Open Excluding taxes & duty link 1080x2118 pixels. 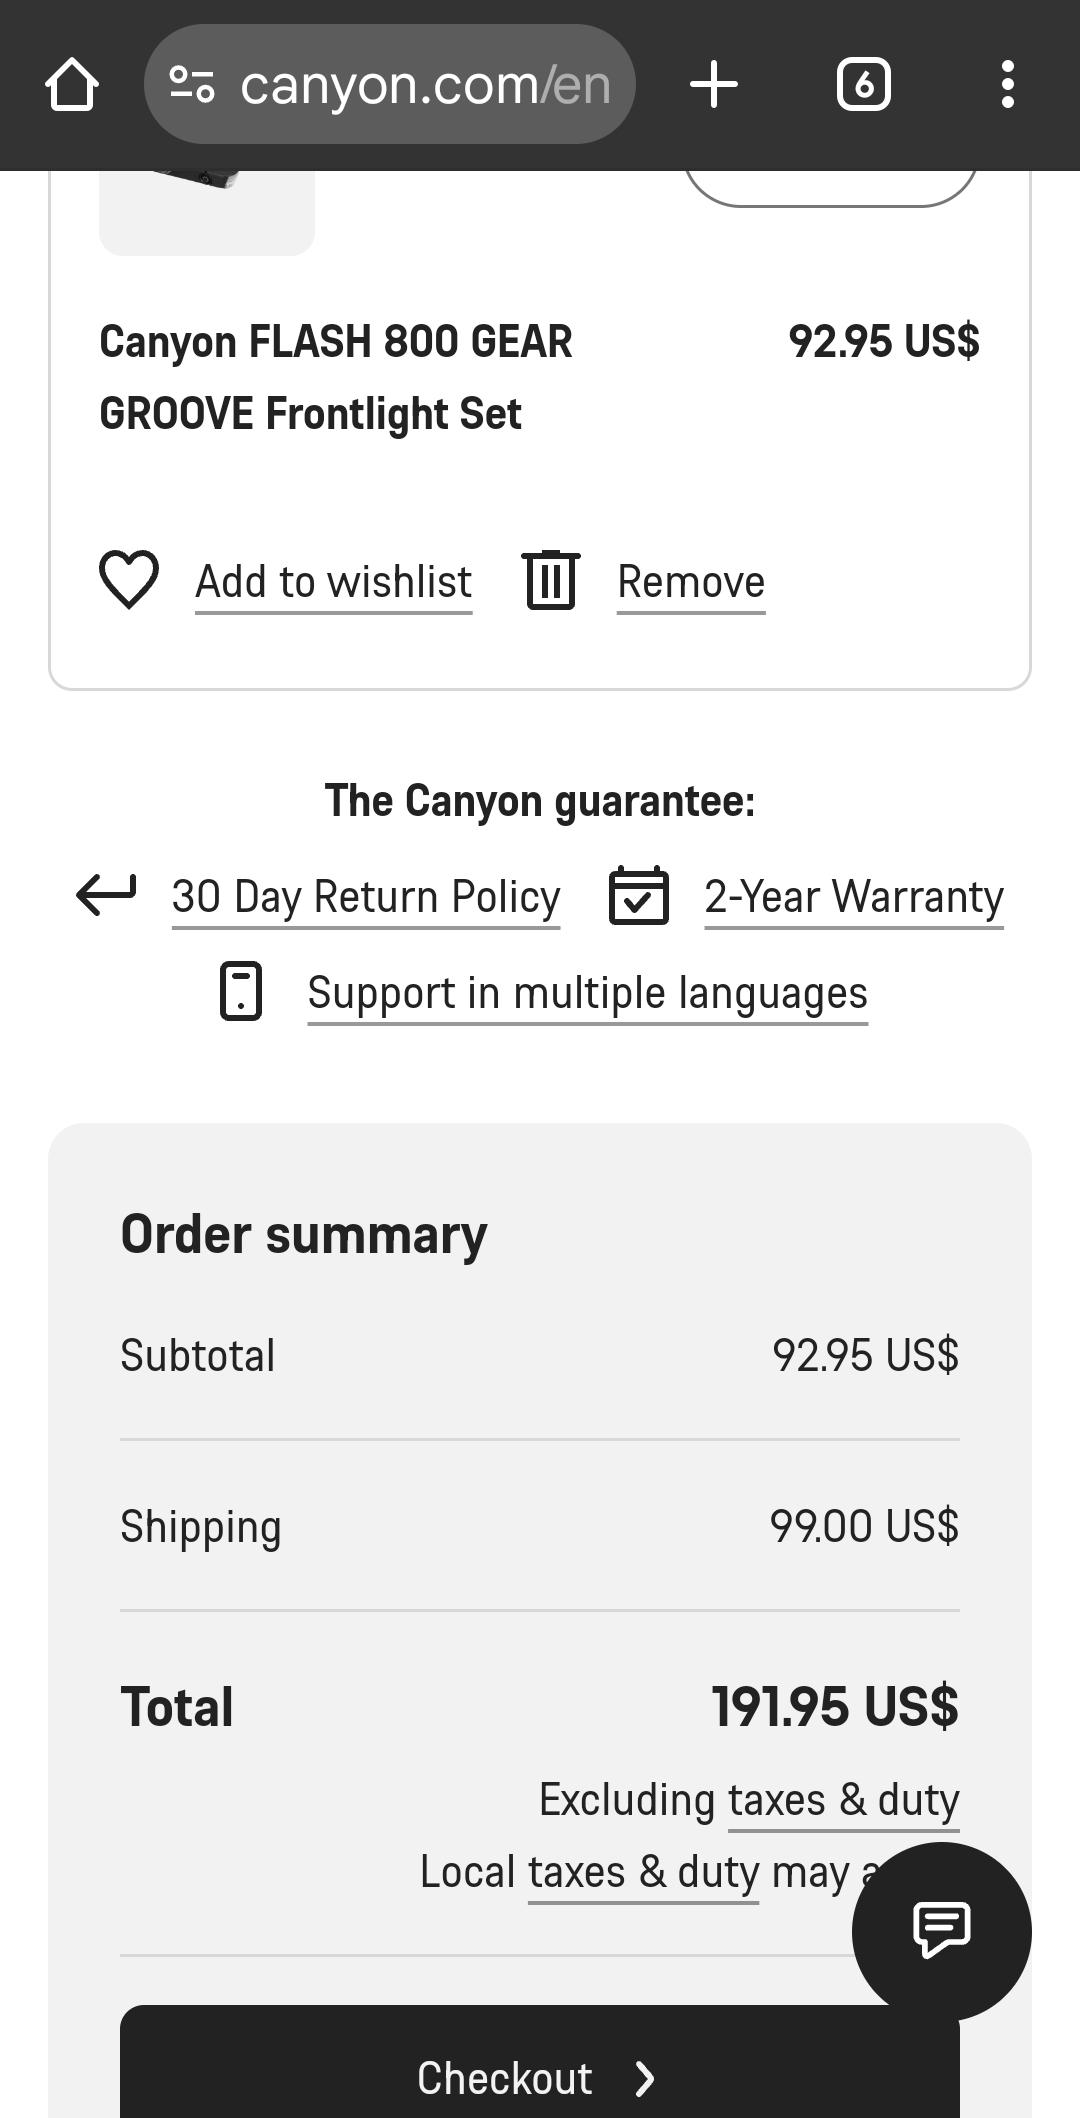point(842,1800)
